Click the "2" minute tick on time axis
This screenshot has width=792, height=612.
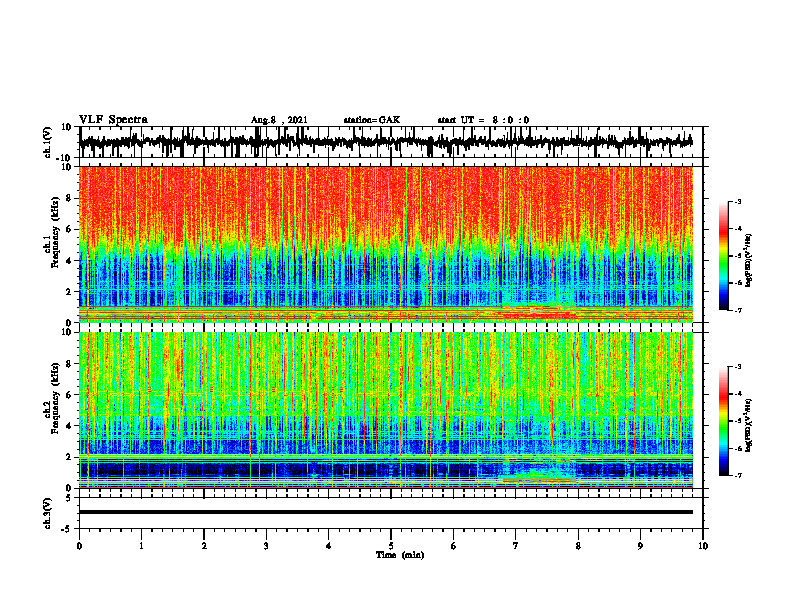pos(204,546)
